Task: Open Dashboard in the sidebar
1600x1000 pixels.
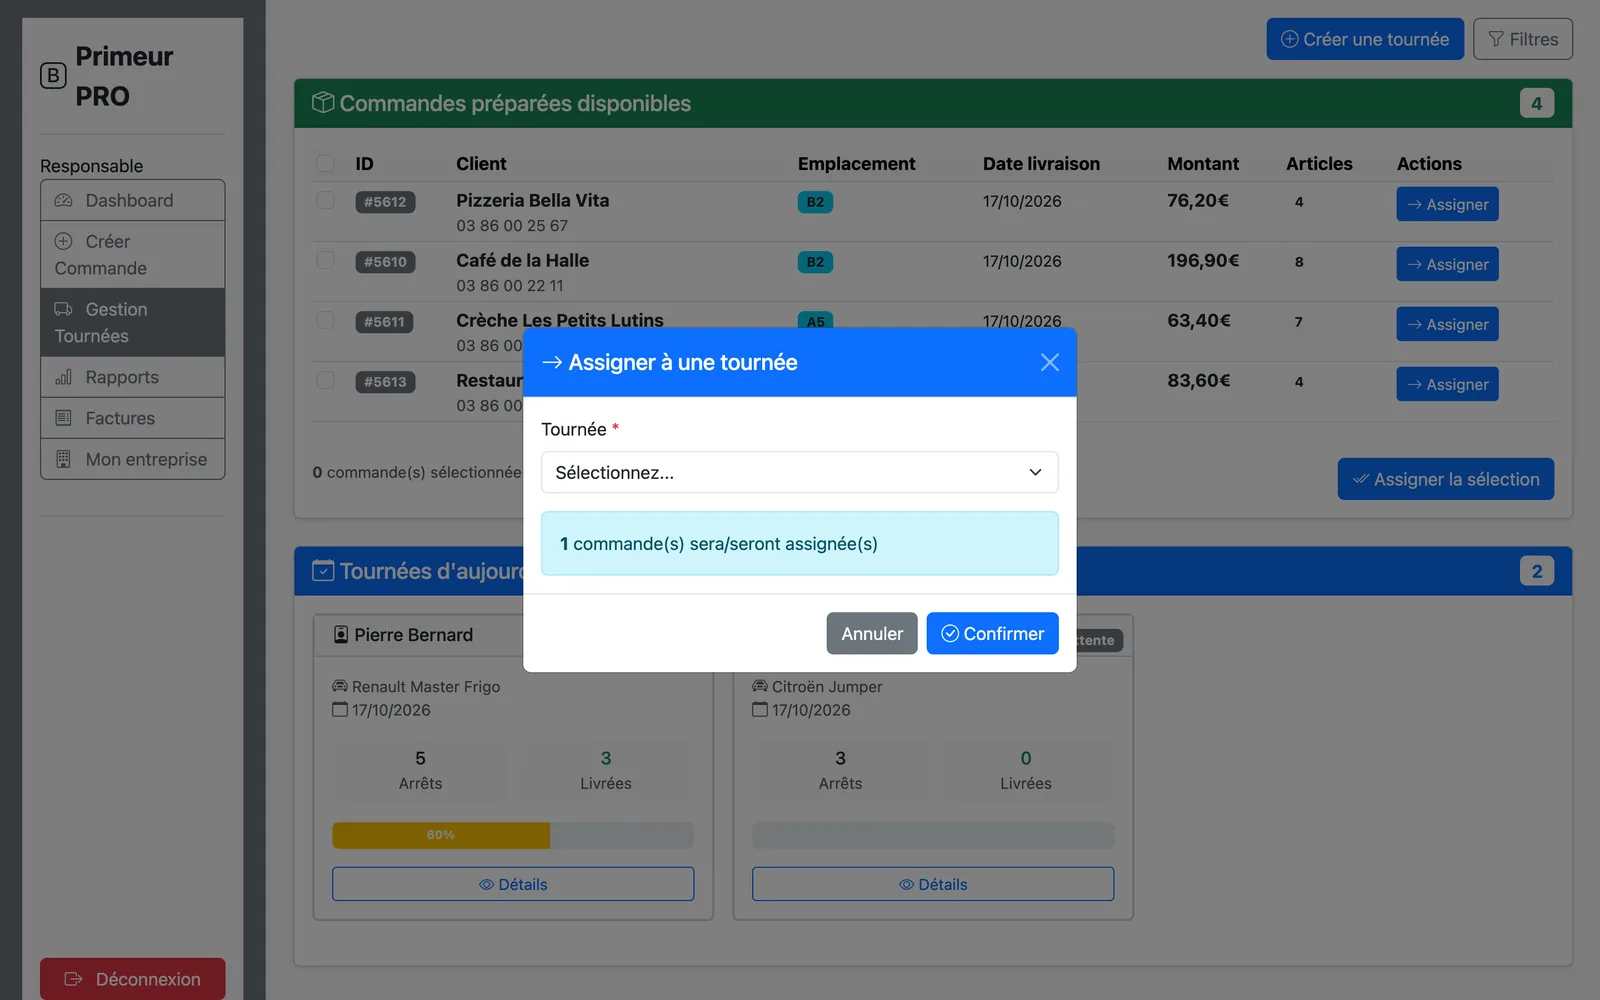Action: pyautogui.click(x=132, y=200)
